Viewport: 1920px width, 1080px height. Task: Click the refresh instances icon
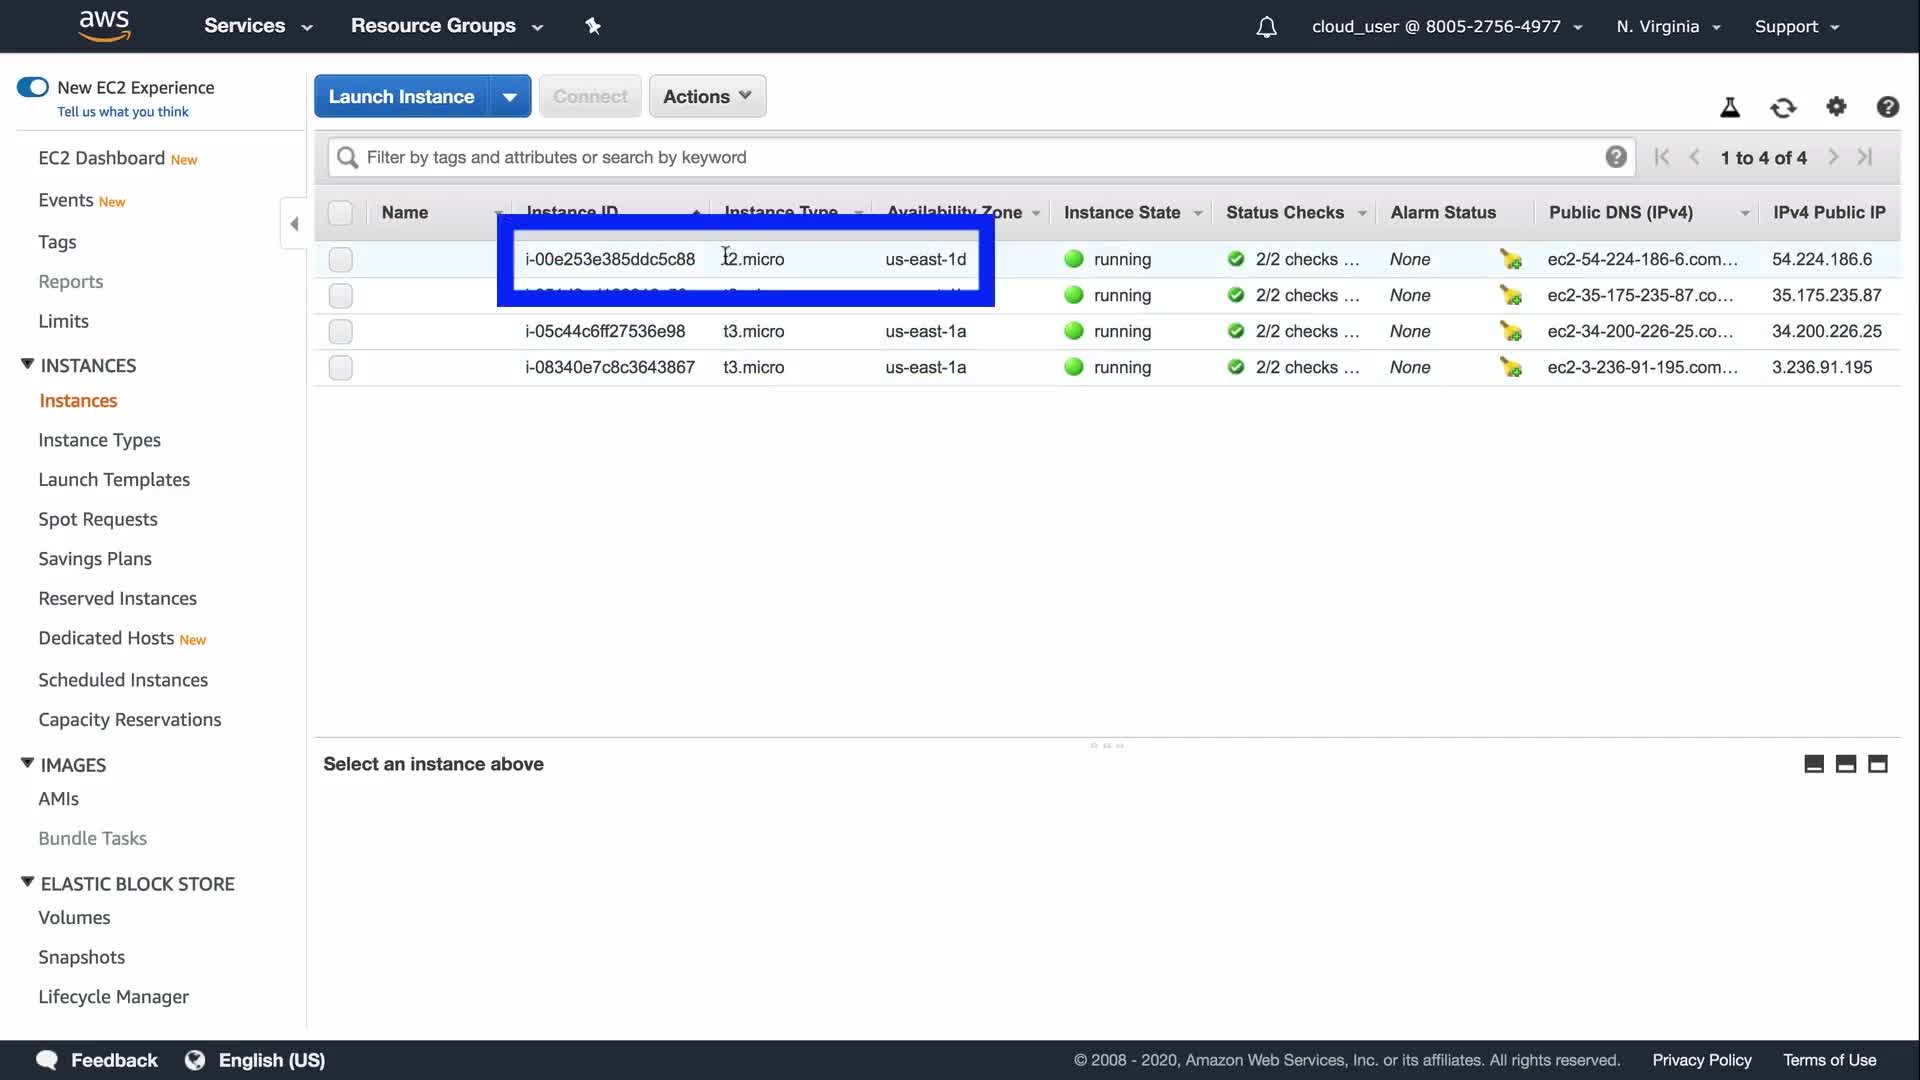1783,107
